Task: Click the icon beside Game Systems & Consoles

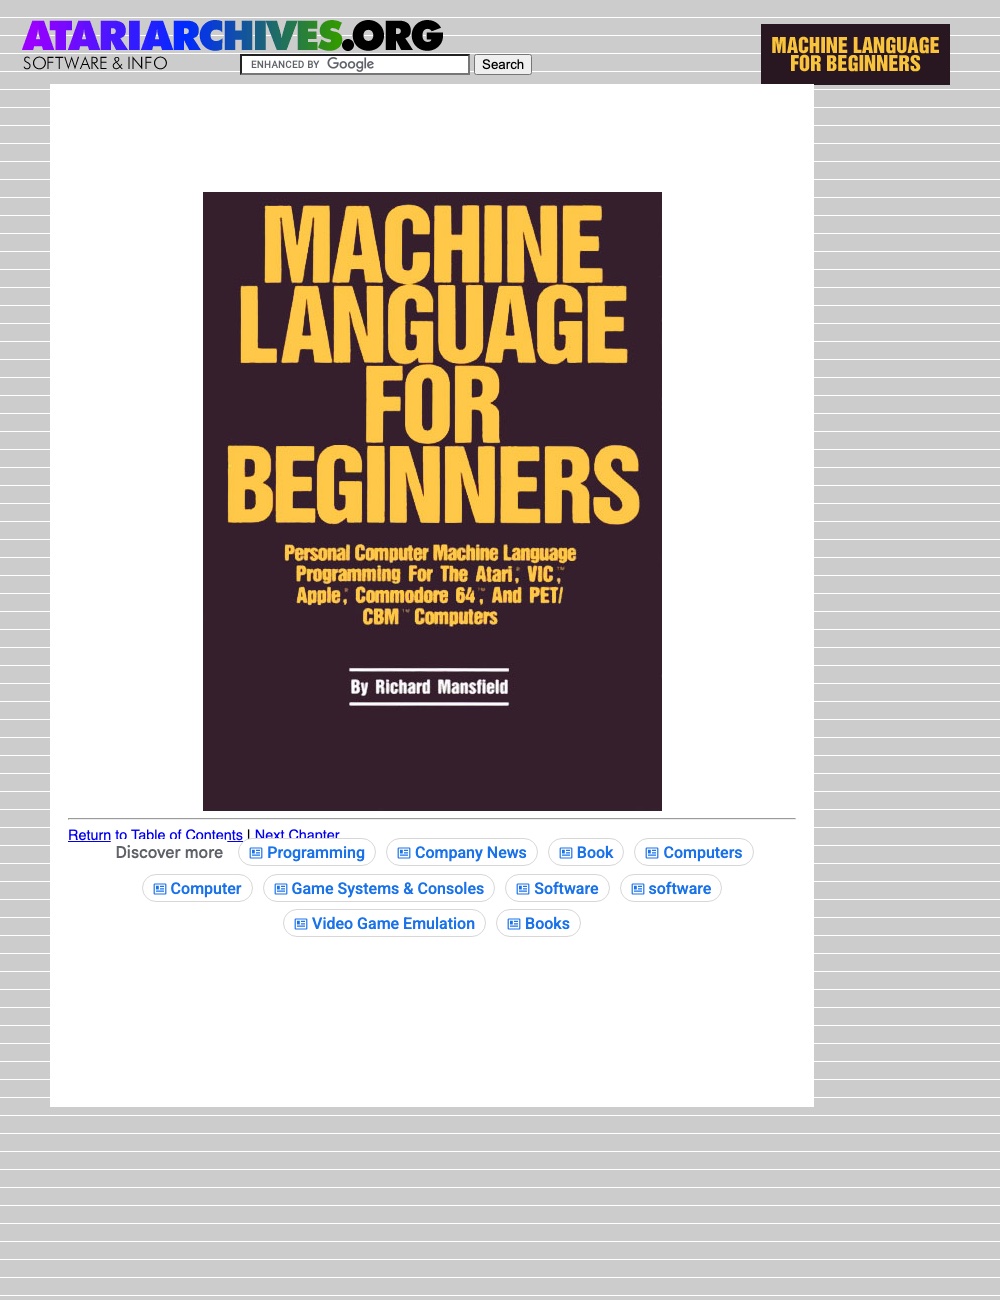Action: [x=281, y=889]
